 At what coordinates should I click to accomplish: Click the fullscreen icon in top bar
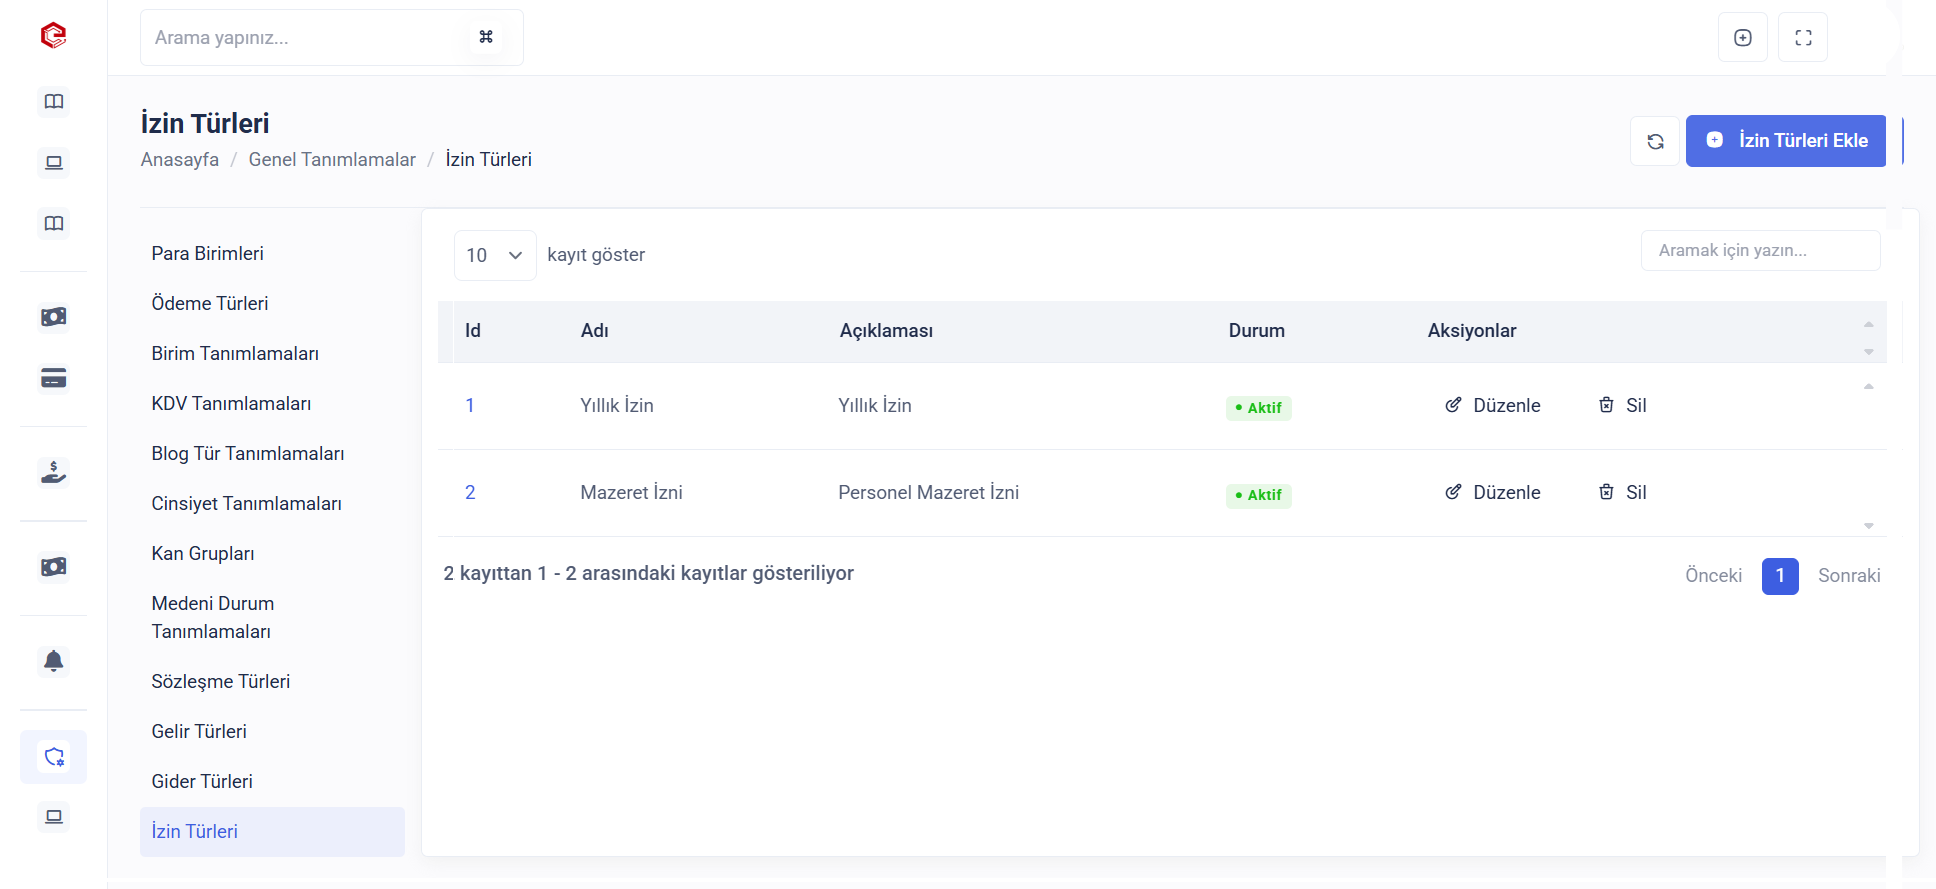[x=1803, y=38]
